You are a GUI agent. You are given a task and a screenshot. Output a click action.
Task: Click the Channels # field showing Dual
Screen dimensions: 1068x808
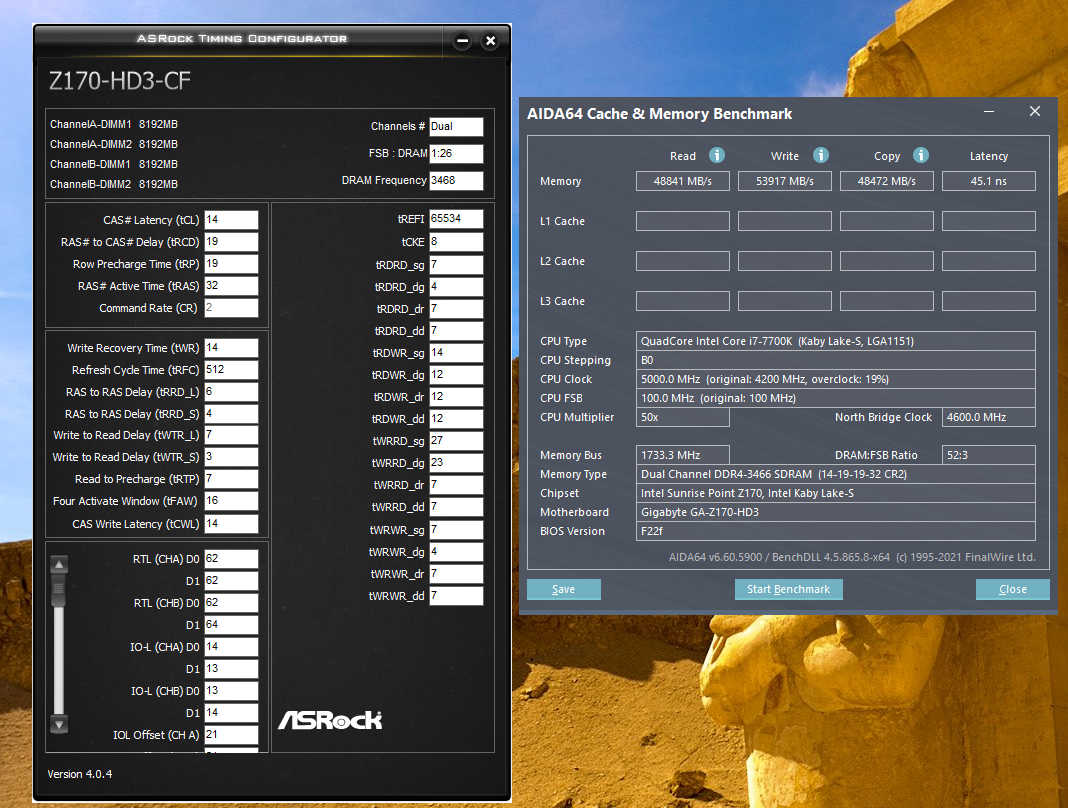click(456, 127)
